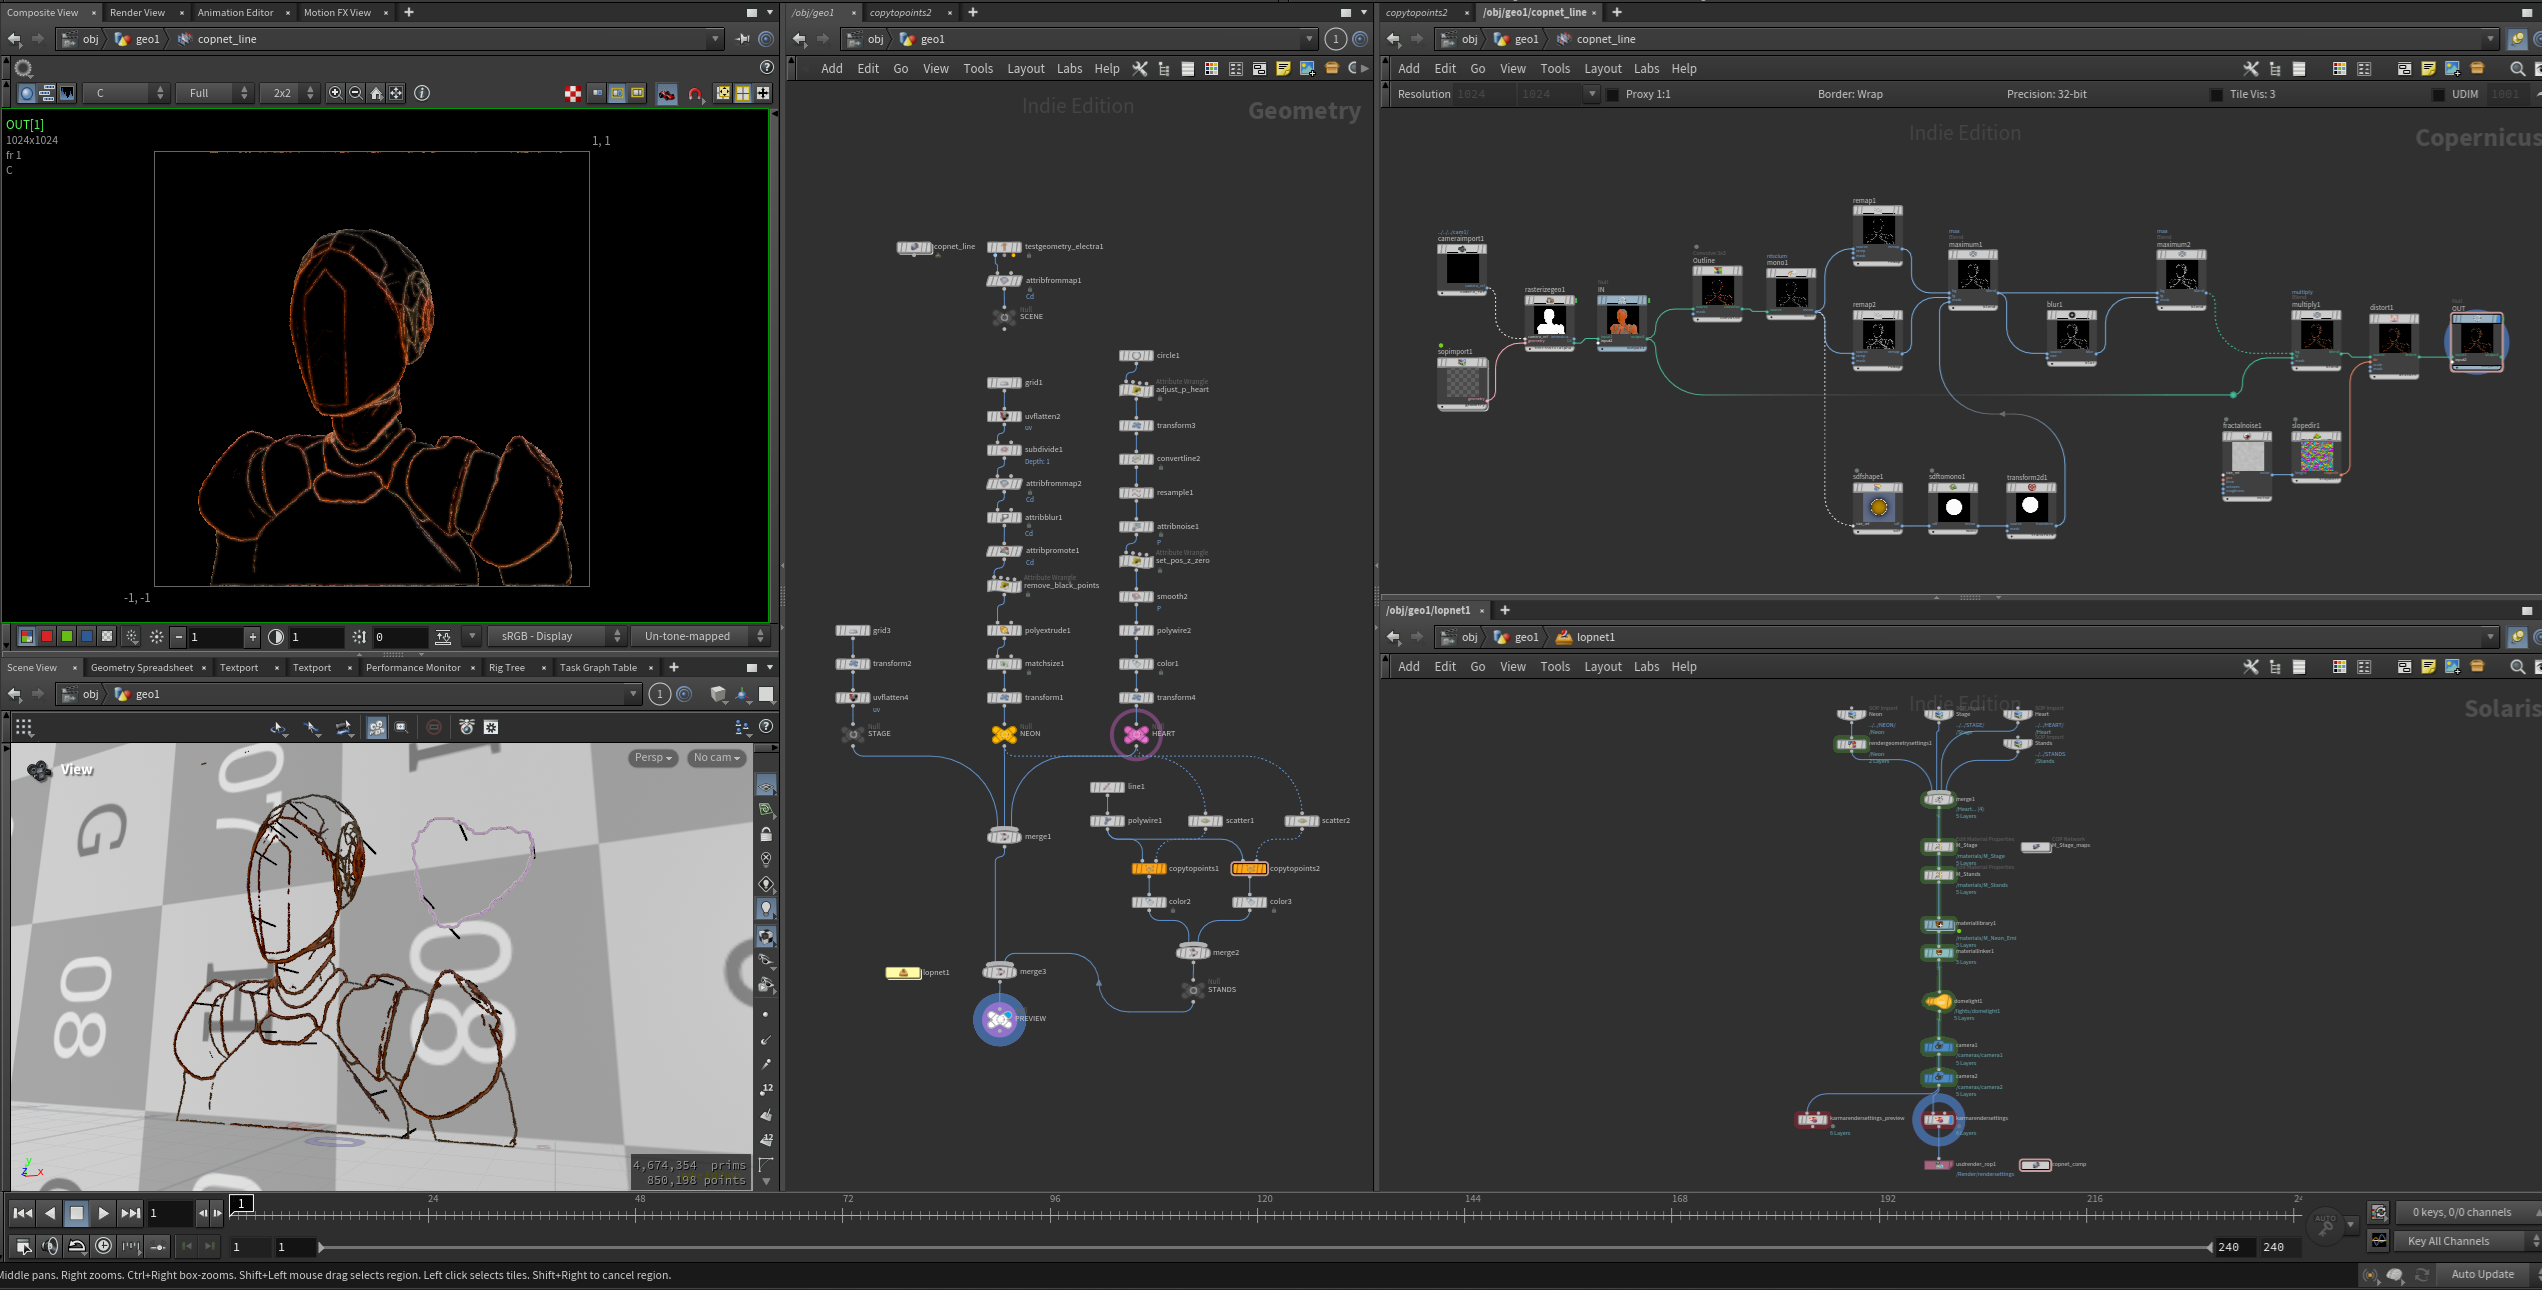Click the real-time playback toggle icon
This screenshot has width=2542, height=1290.
tap(104, 1246)
